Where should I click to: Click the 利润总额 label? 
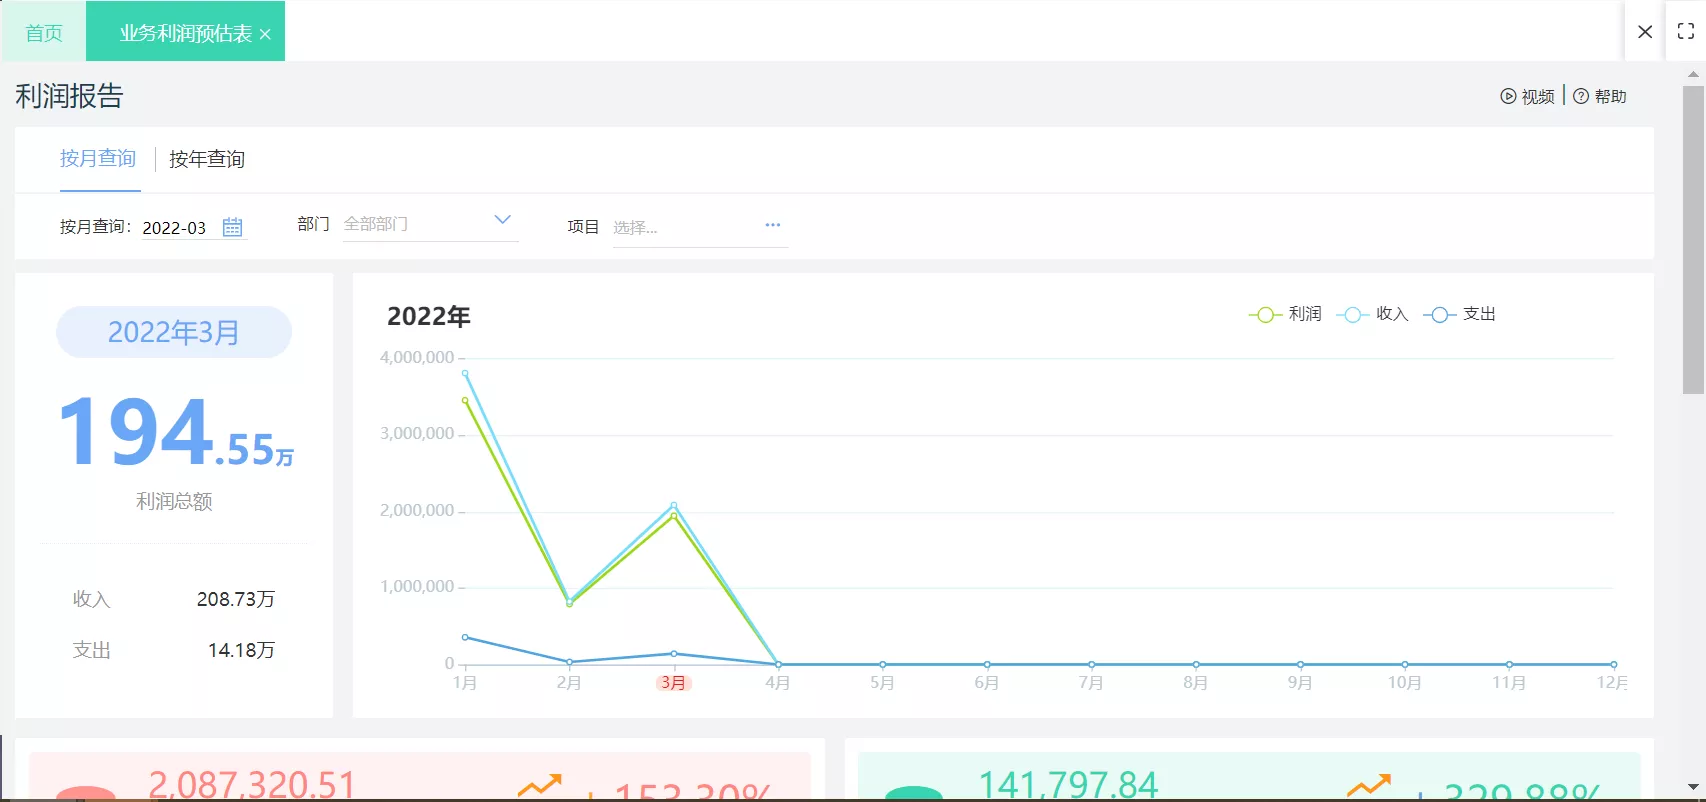[174, 501]
